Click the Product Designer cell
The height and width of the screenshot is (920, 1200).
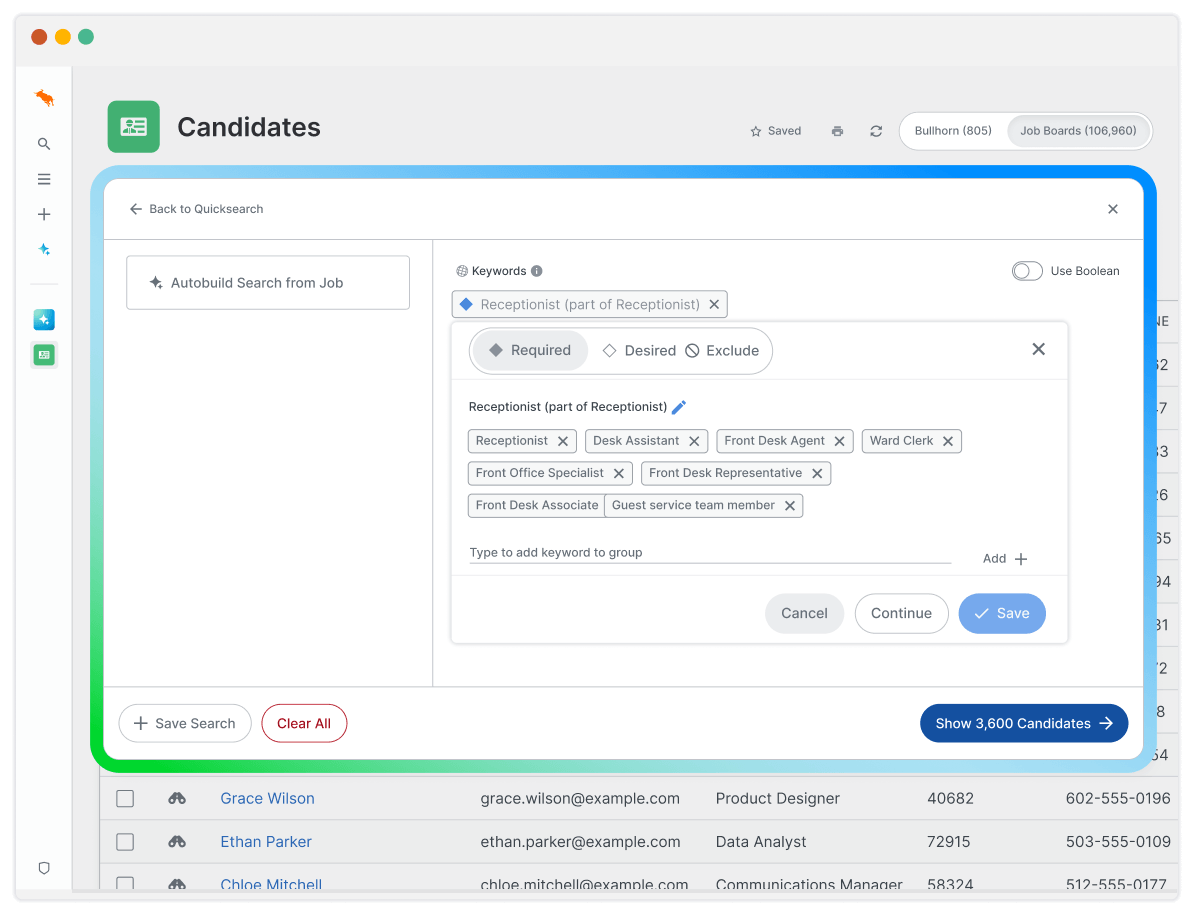coord(778,798)
